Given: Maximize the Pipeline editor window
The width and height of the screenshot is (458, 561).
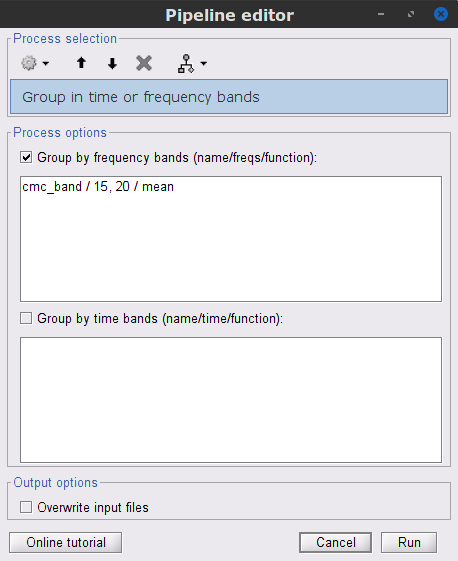Looking at the screenshot, I should coord(411,14).
